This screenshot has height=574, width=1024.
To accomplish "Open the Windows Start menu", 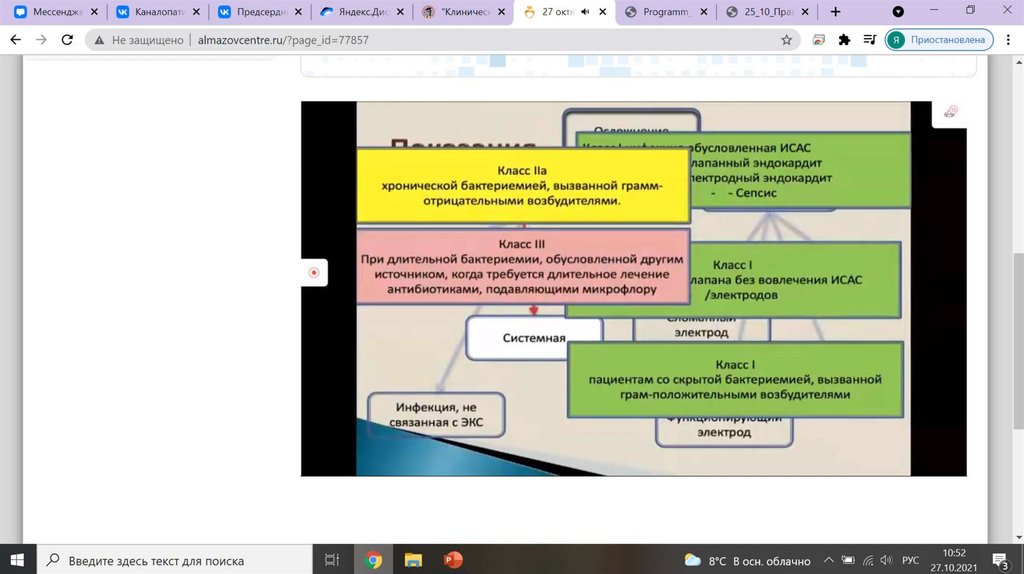I will click(18, 560).
